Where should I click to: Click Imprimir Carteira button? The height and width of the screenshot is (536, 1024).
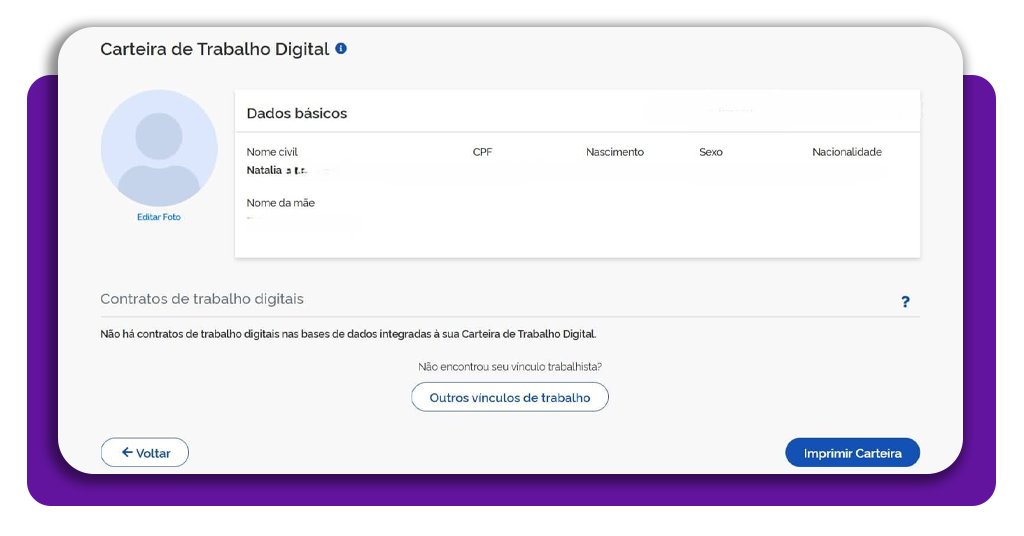pos(852,452)
